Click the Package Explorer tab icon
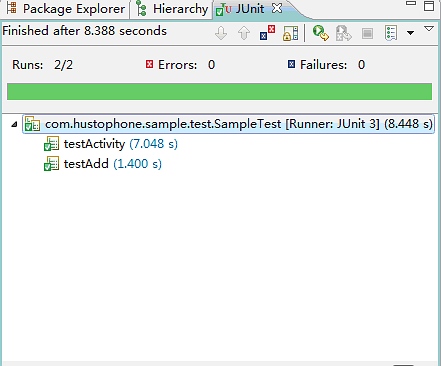Image resolution: width=441 pixels, height=366 pixels. [x=12, y=8]
